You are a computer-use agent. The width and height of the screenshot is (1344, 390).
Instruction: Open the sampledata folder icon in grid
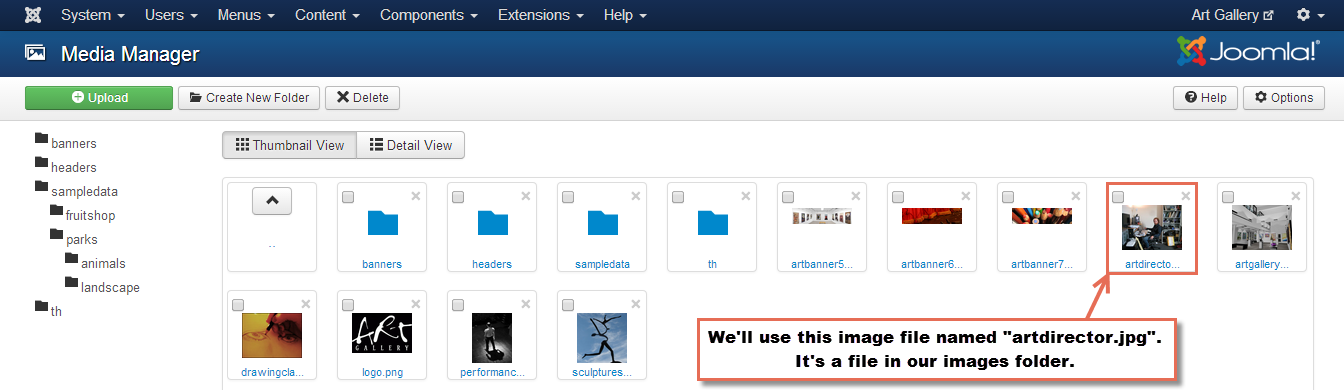click(602, 224)
